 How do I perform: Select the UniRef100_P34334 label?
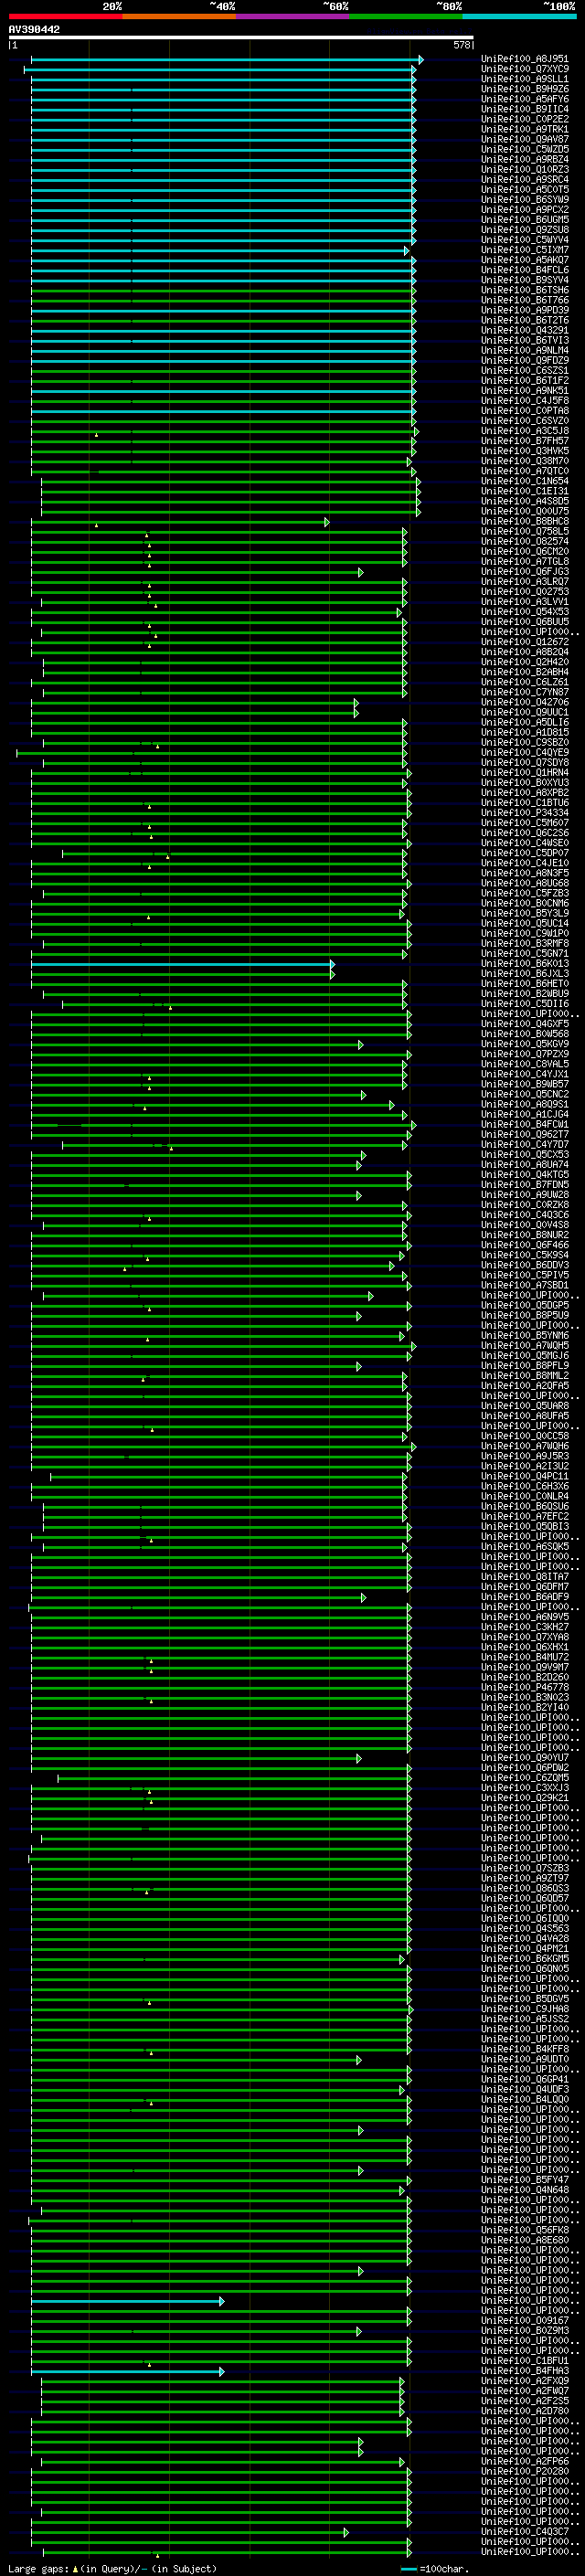point(525,813)
